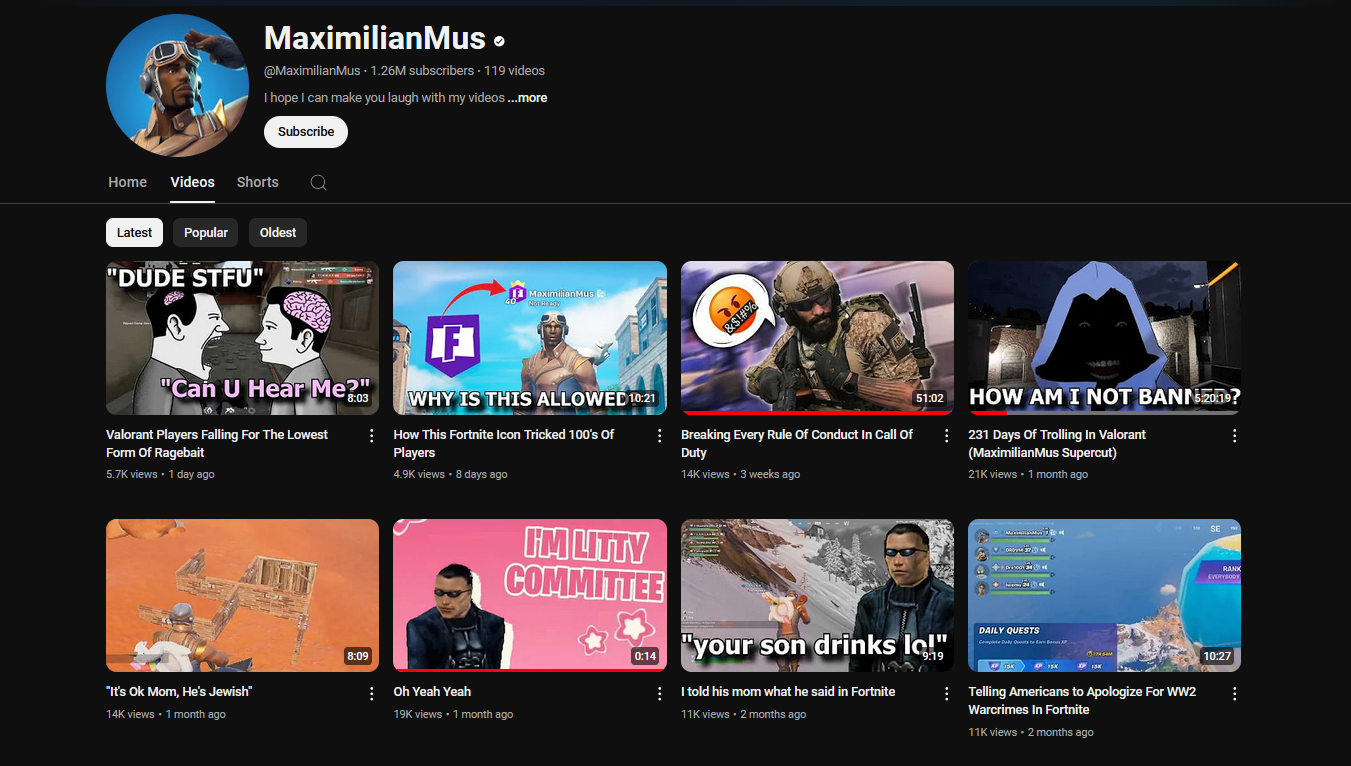Click the "5.7K views • 1 day ago" text
This screenshot has height=766, width=1351.
[160, 474]
